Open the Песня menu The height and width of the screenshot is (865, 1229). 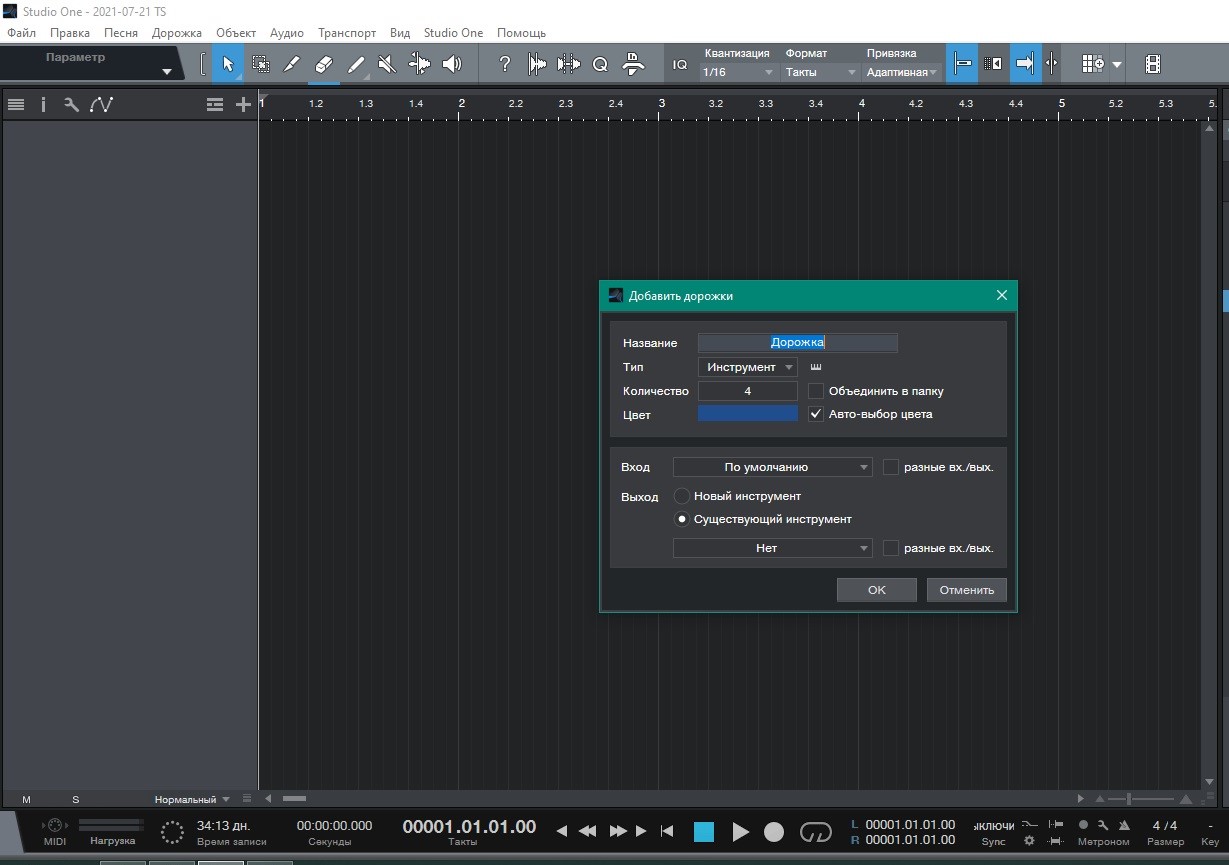point(121,33)
